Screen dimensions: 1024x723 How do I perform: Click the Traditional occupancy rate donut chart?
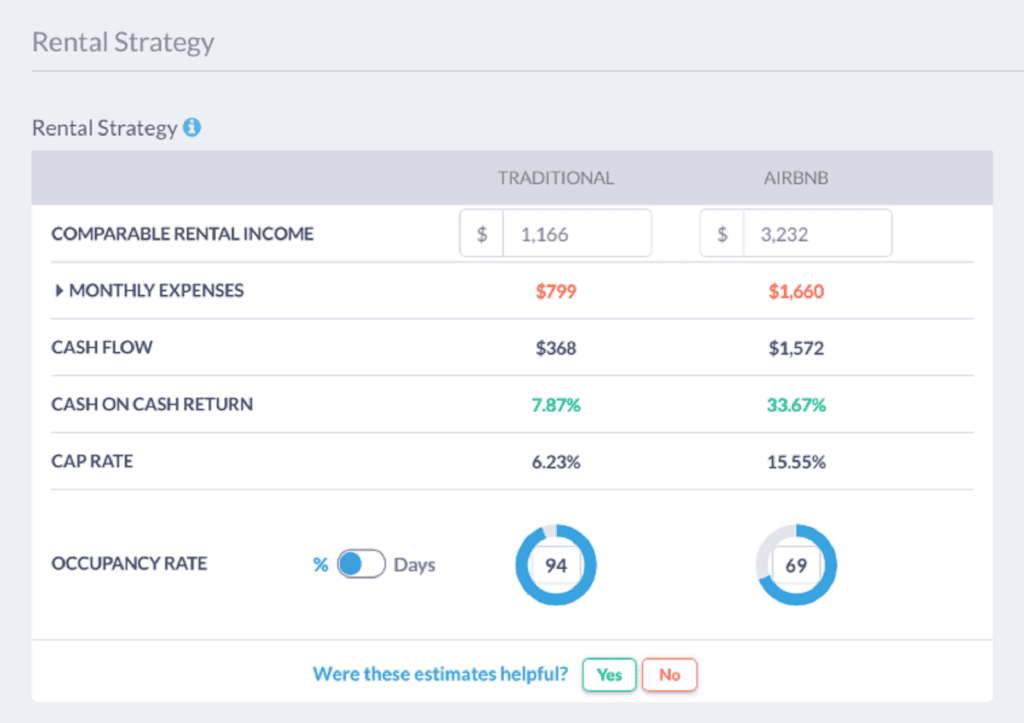556,564
